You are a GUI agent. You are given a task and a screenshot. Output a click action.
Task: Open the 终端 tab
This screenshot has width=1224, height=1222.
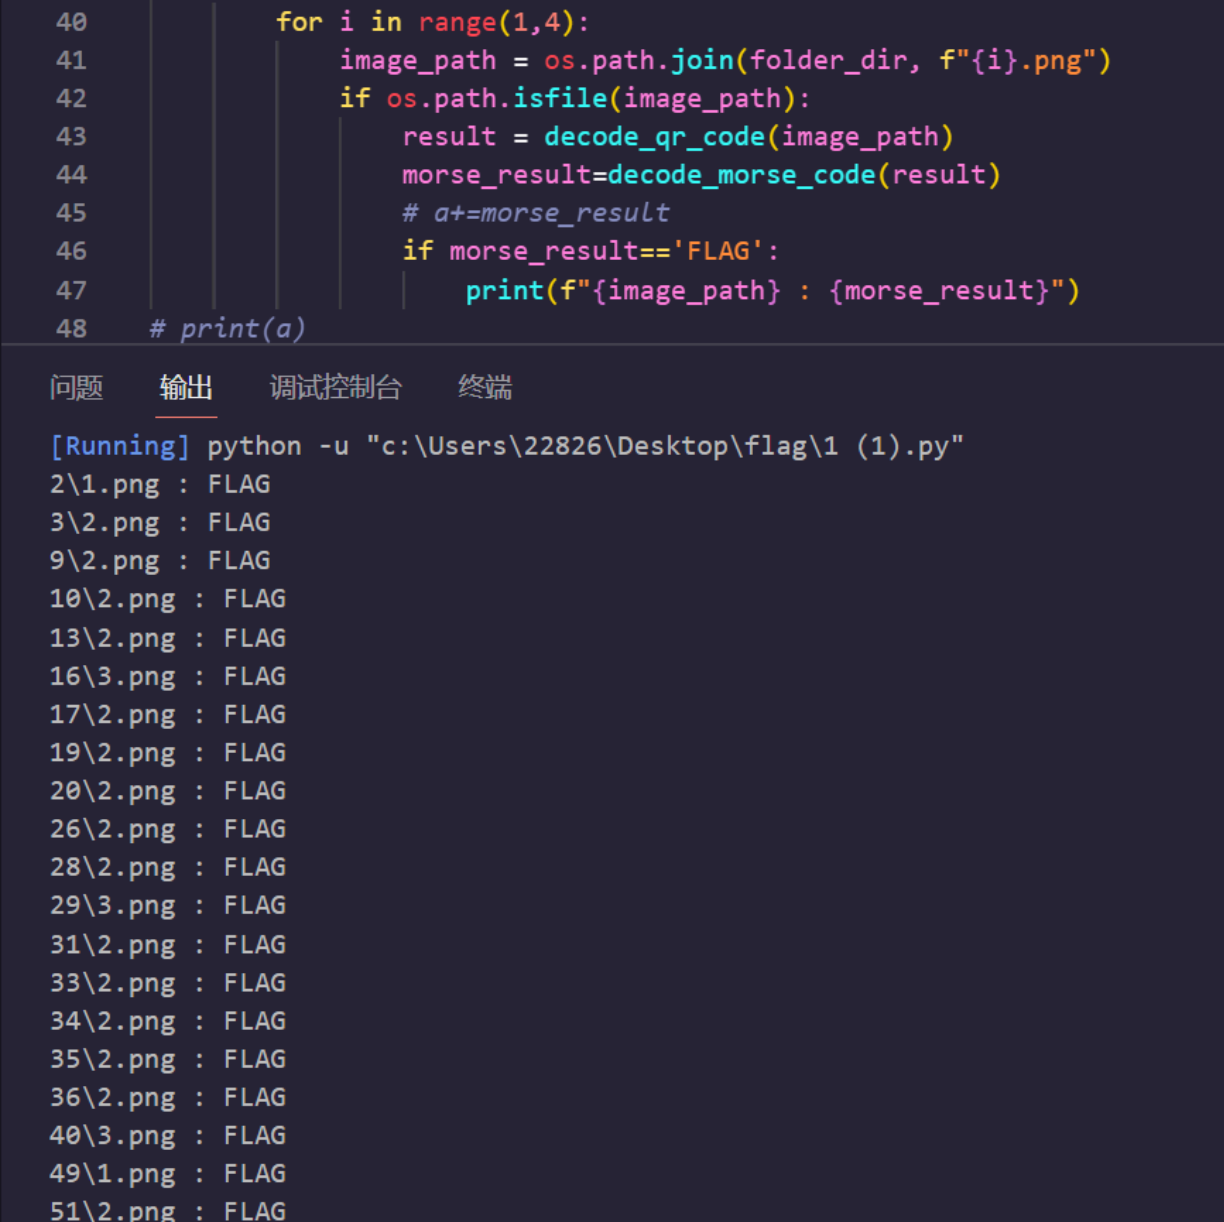(485, 387)
